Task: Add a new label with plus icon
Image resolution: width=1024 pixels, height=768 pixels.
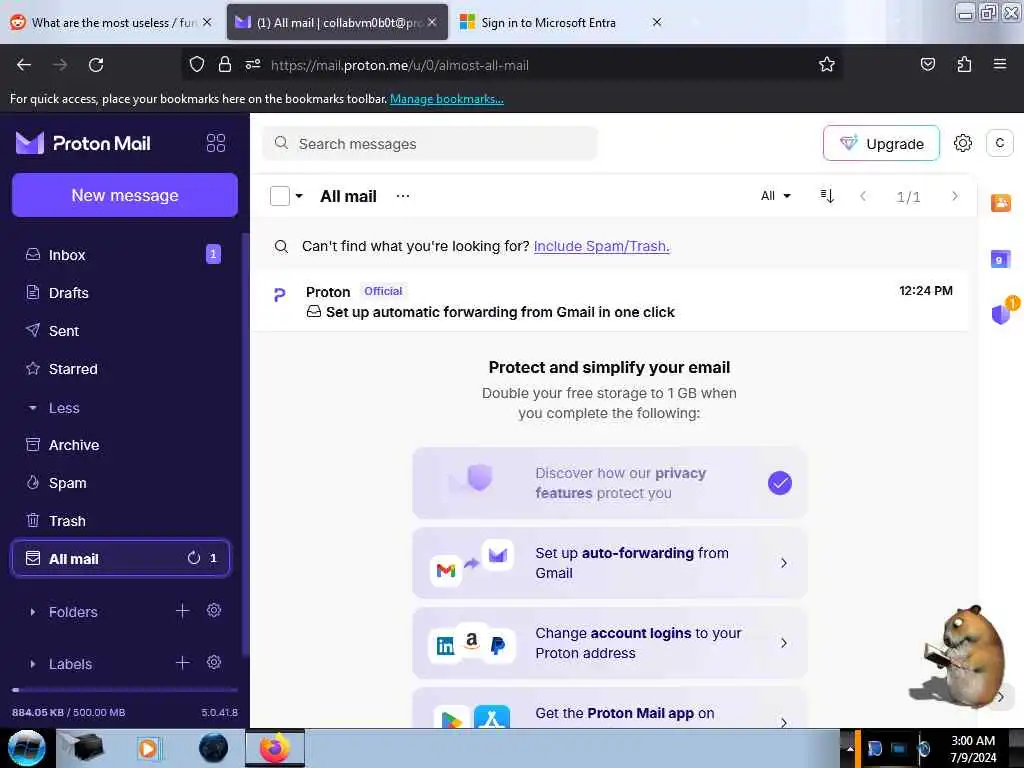Action: tap(182, 663)
